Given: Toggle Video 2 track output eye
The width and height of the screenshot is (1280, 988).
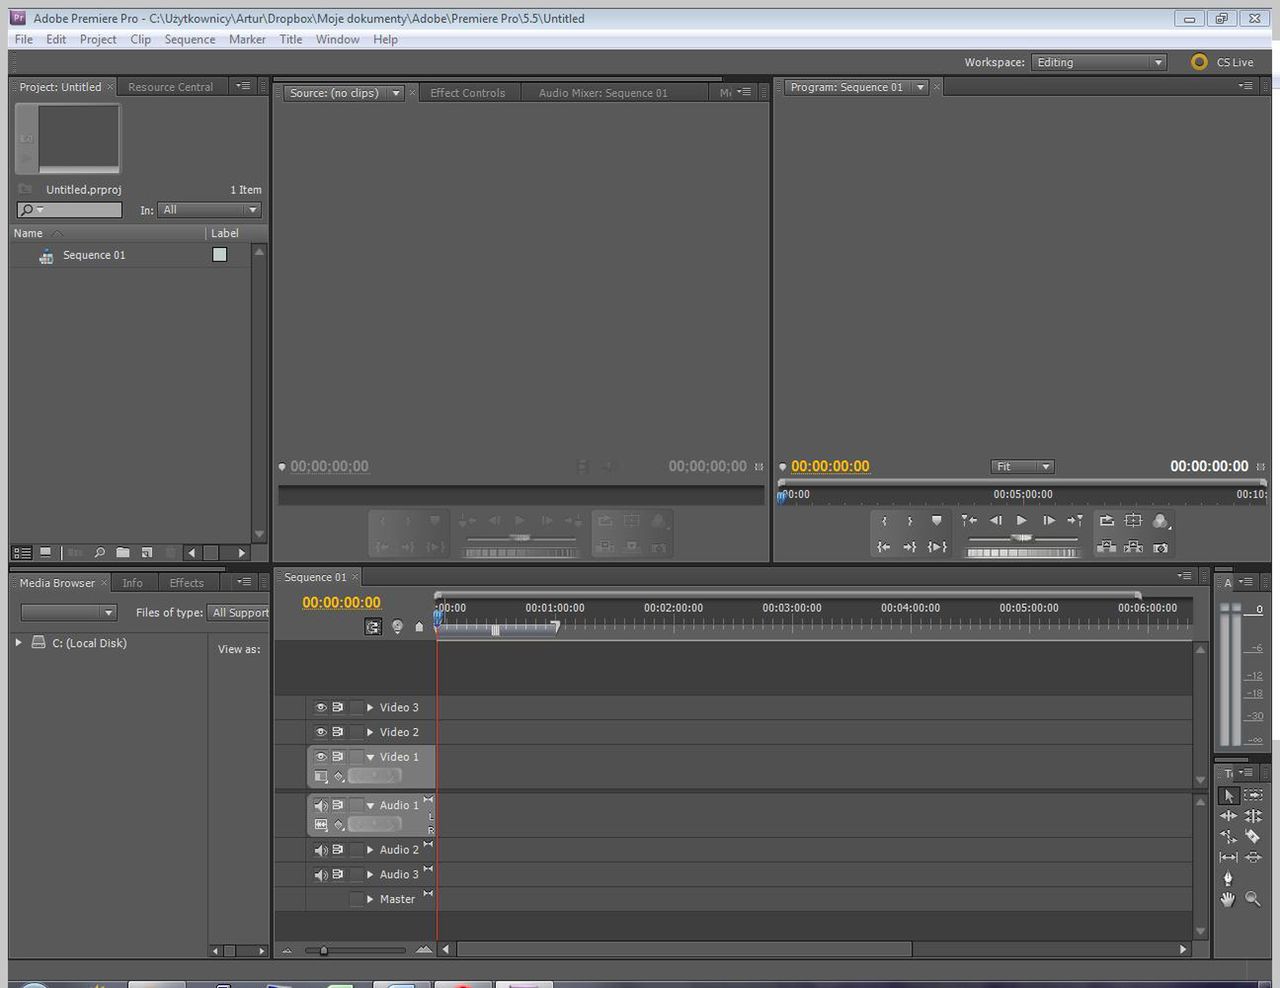Looking at the screenshot, I should click(x=321, y=732).
